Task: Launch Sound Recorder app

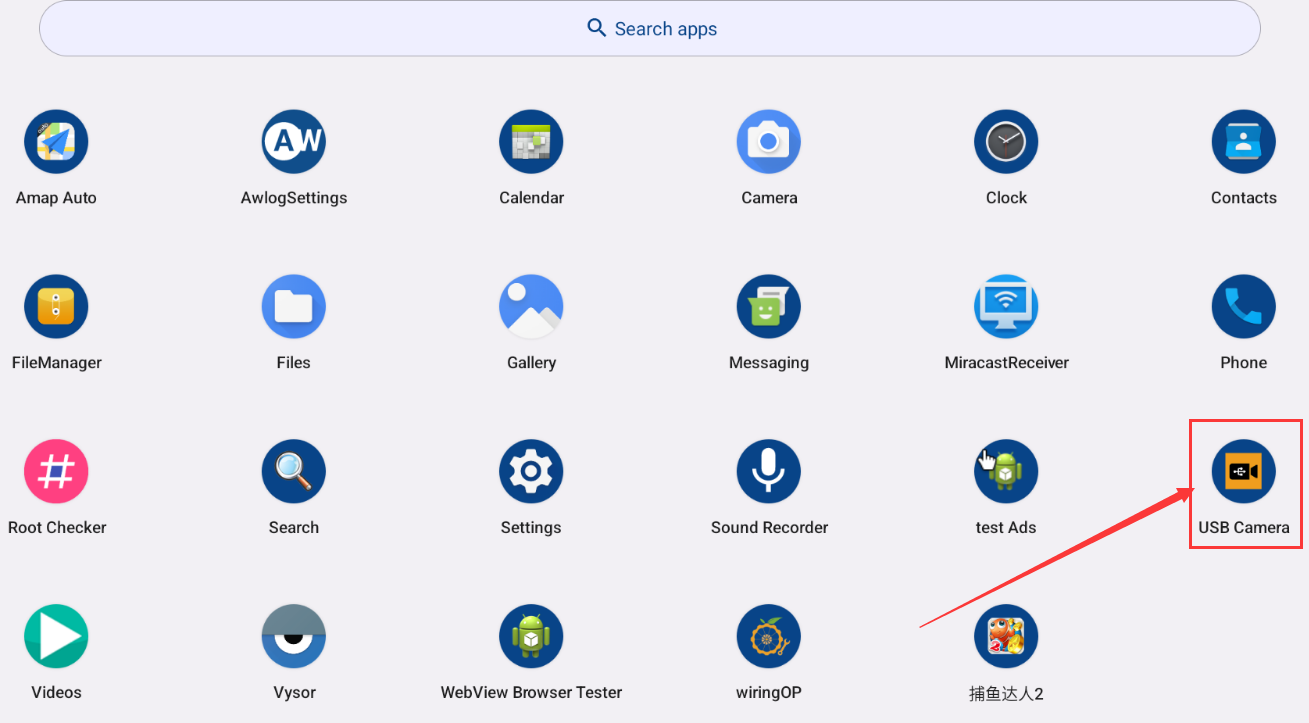Action: point(769,472)
